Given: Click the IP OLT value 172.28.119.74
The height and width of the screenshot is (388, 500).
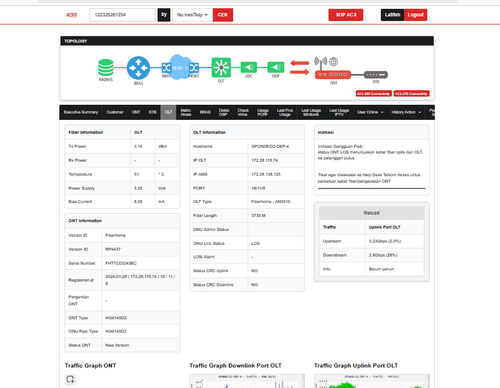Looking at the screenshot, I should pos(264,160).
